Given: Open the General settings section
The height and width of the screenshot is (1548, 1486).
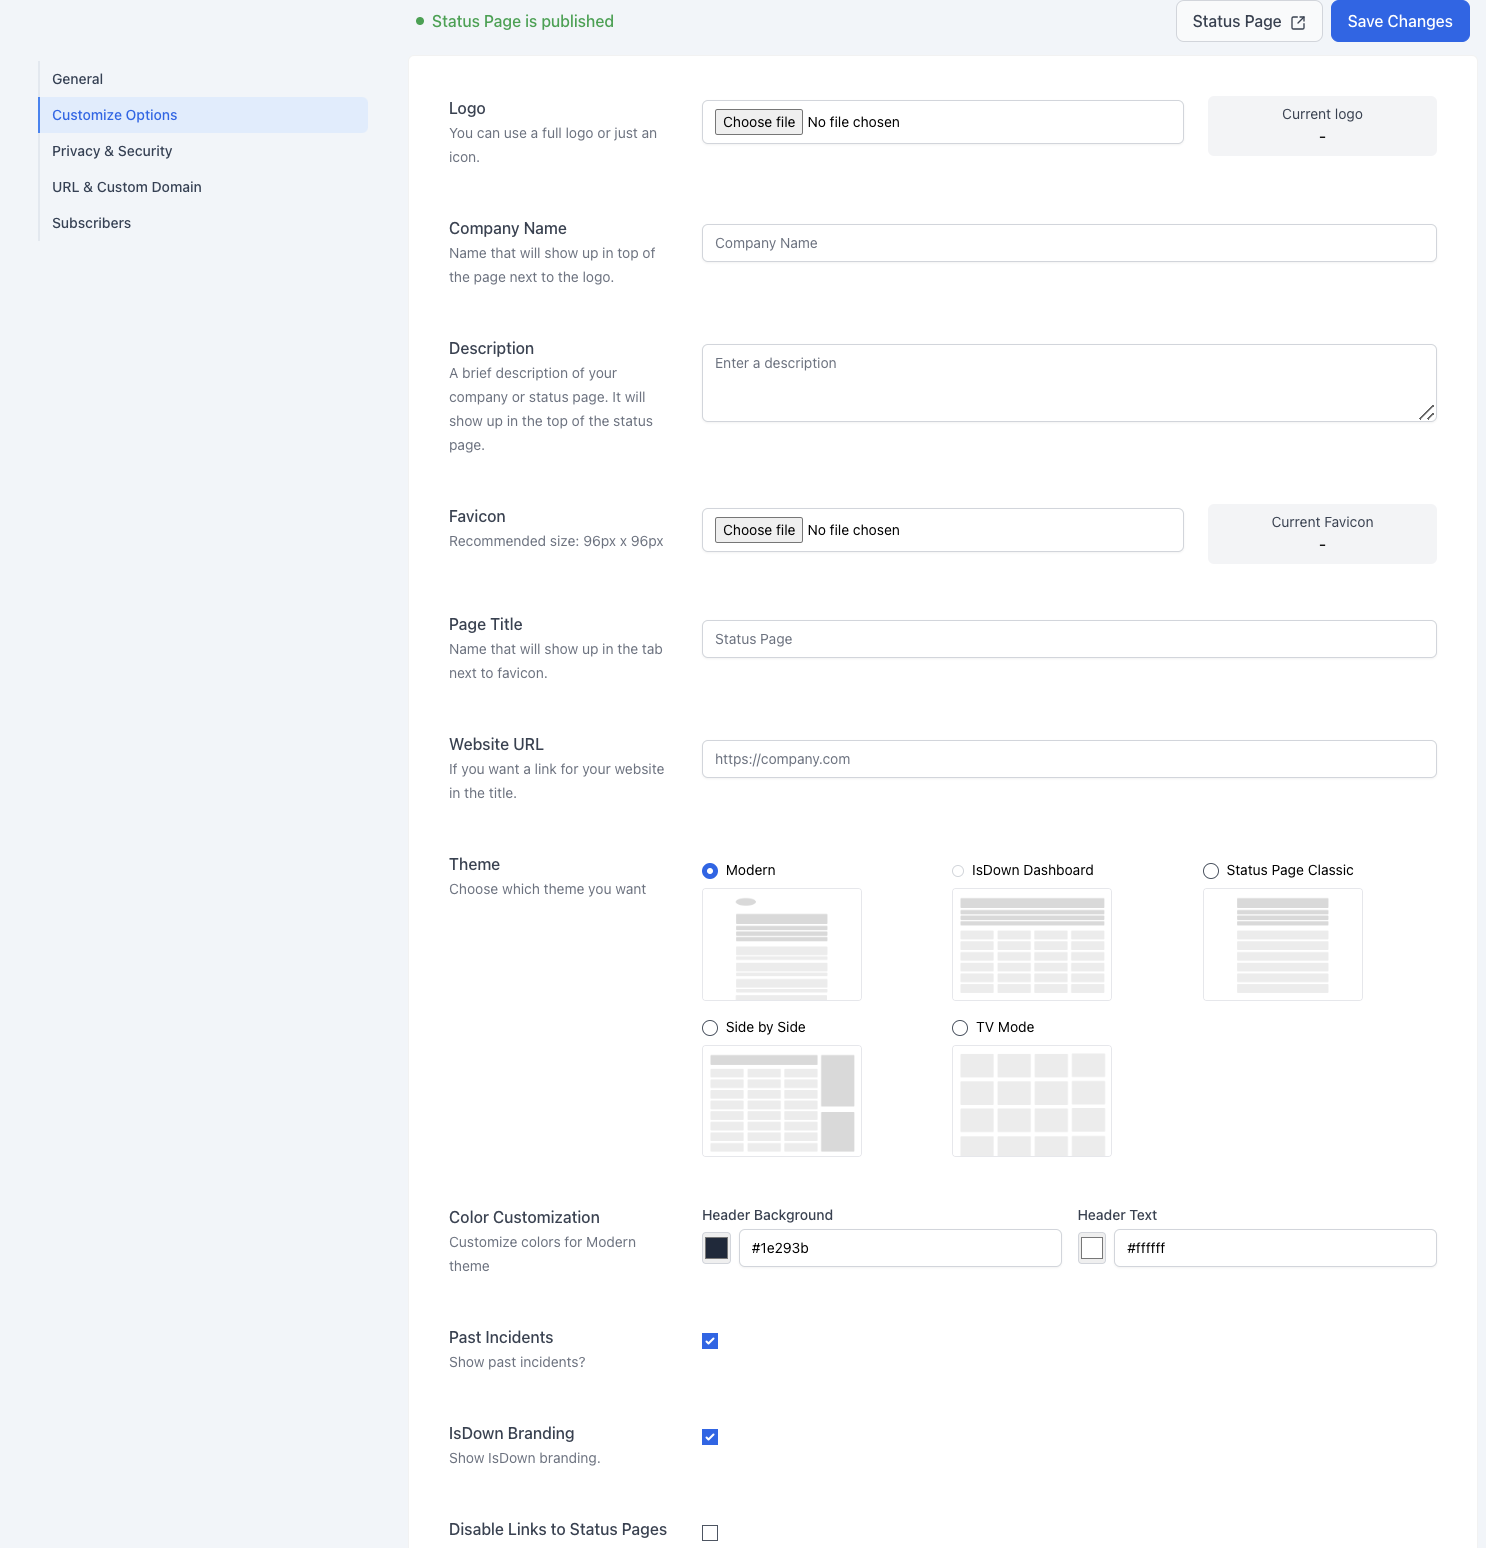Looking at the screenshot, I should [x=78, y=79].
